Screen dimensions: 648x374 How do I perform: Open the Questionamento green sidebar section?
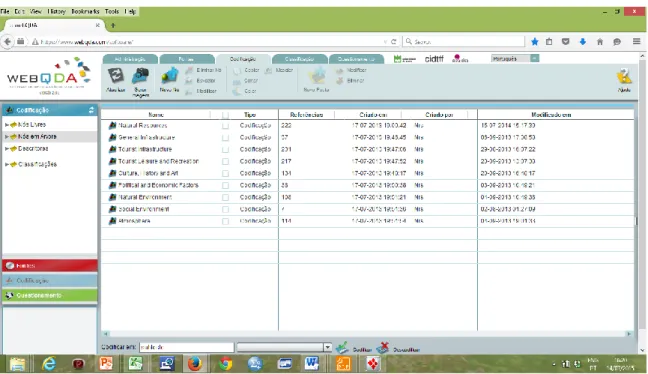click(x=50, y=295)
